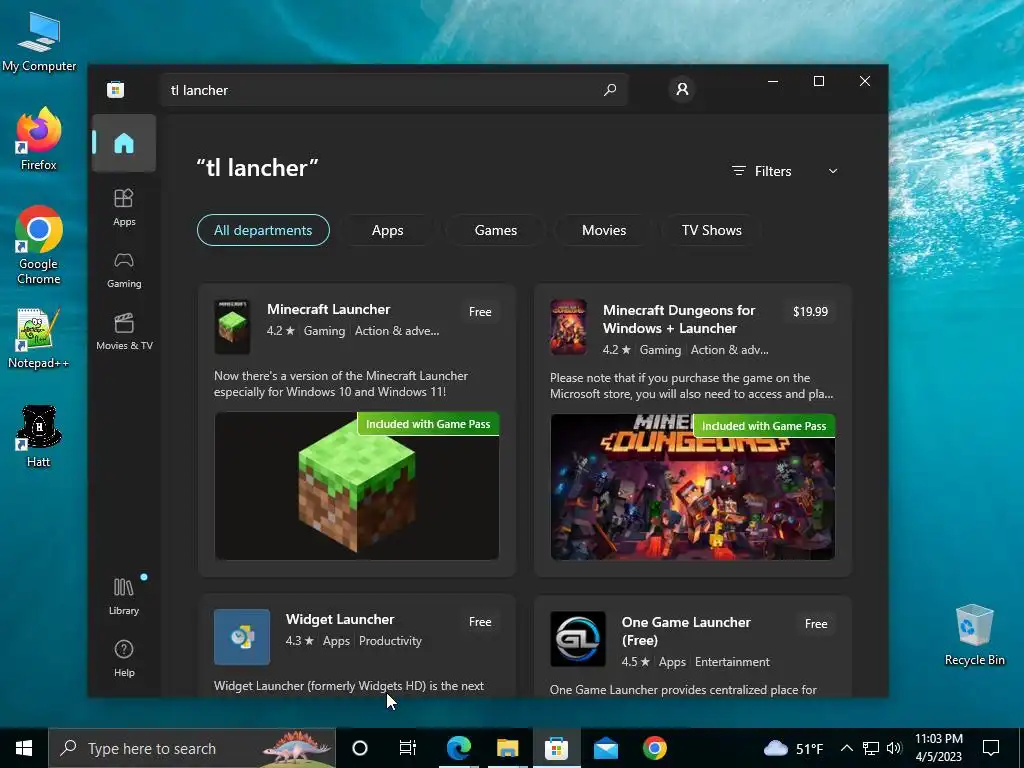The image size is (1024, 768).
Task: Select the Apps department filter
Action: pyautogui.click(x=387, y=230)
